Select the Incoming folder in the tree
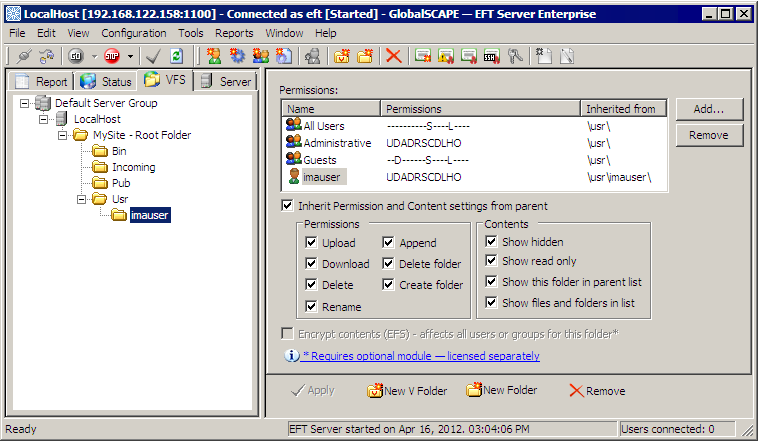Viewport: 758px width, 442px height. click(x=133, y=167)
